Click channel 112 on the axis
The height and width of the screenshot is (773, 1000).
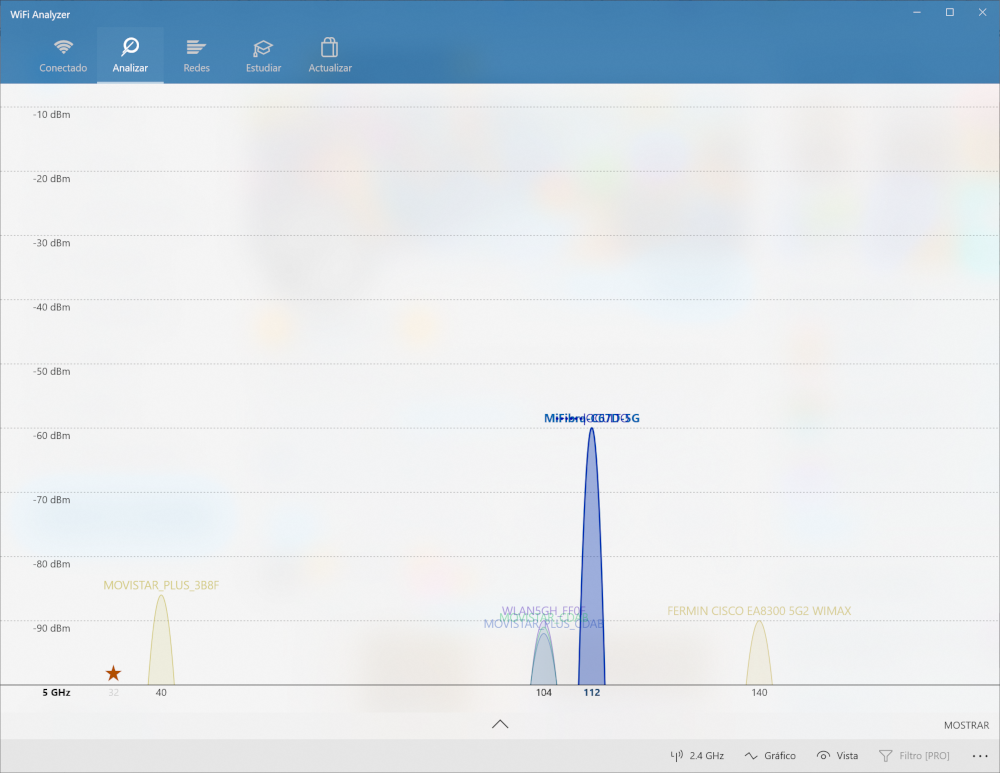[x=591, y=693]
